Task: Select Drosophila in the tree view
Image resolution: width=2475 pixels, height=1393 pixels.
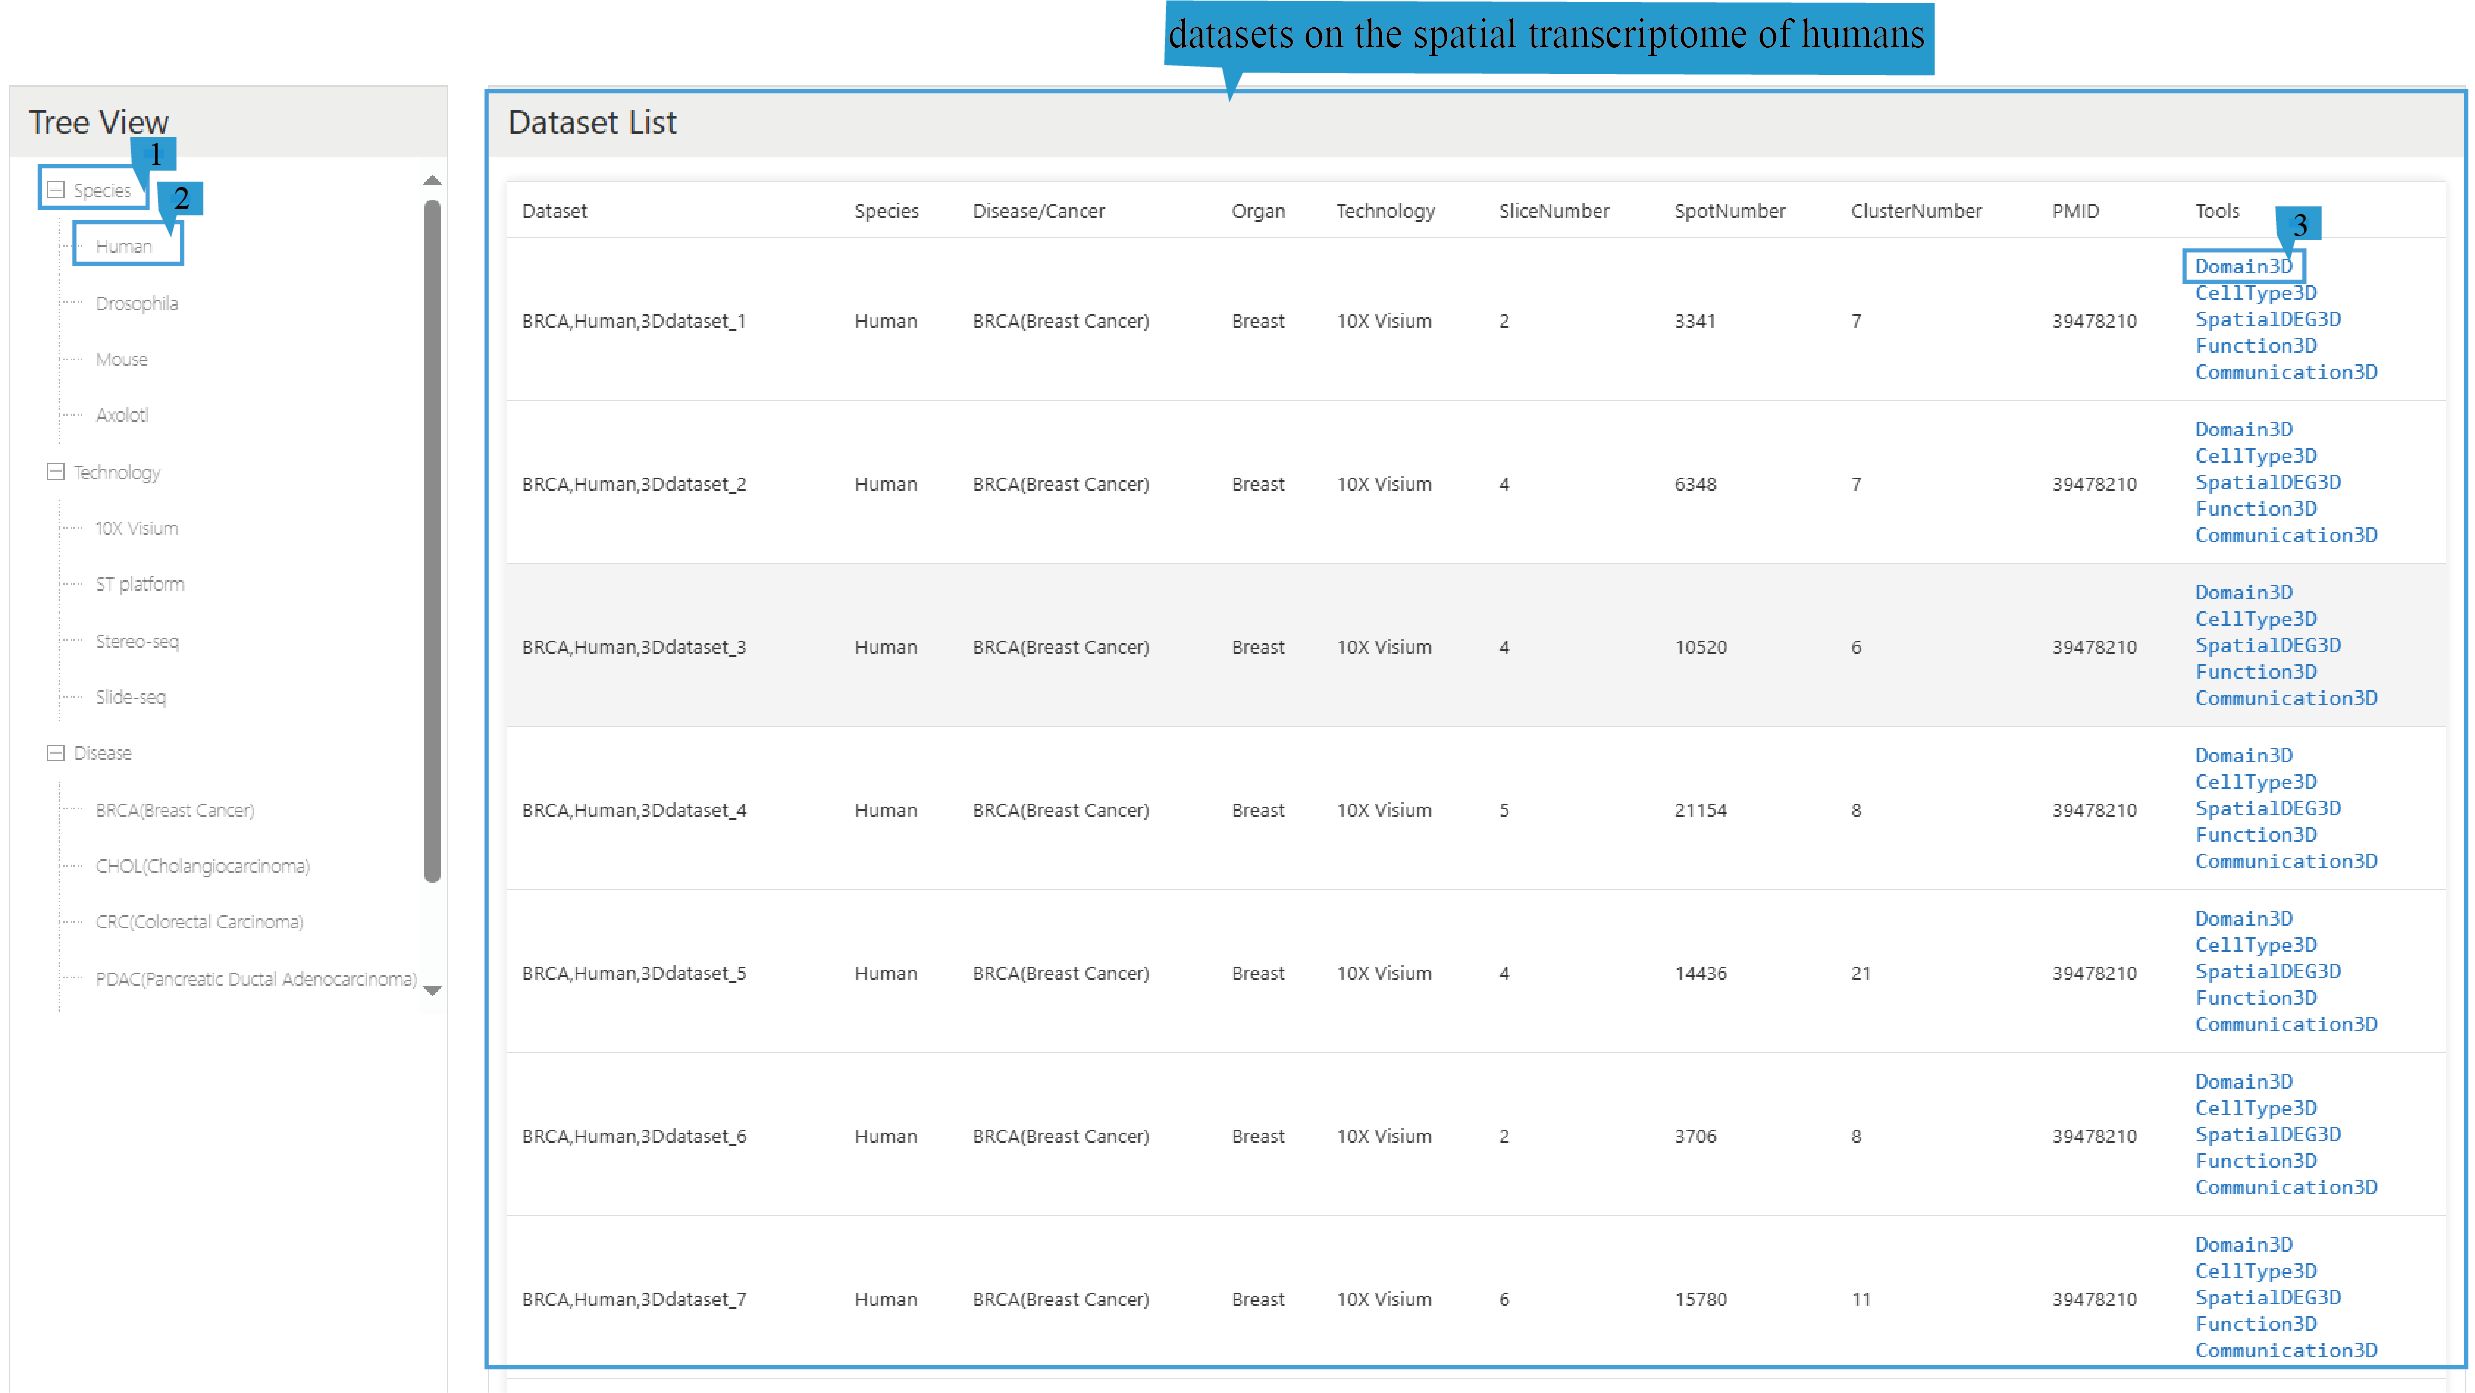Action: [x=137, y=303]
